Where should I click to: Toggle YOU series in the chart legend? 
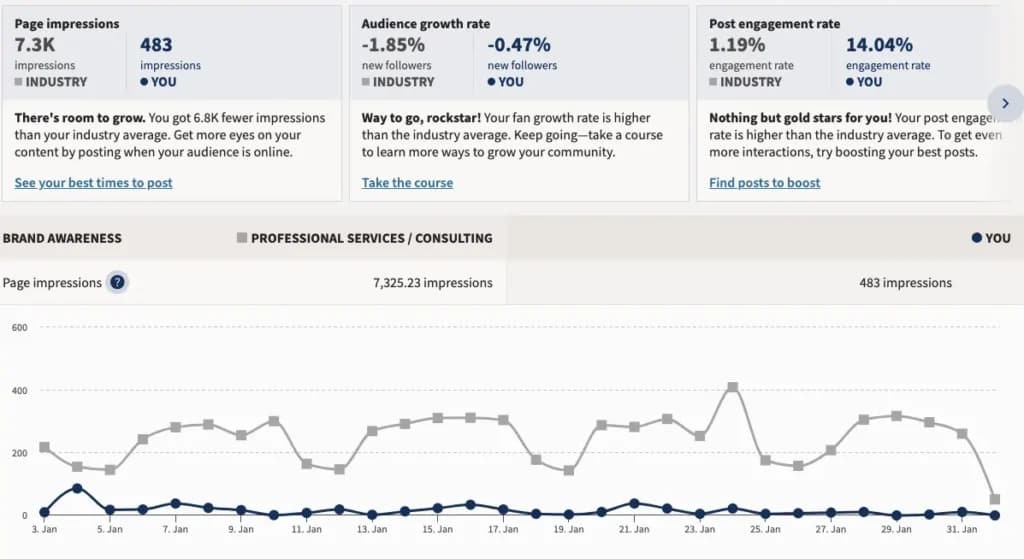[x=991, y=238]
